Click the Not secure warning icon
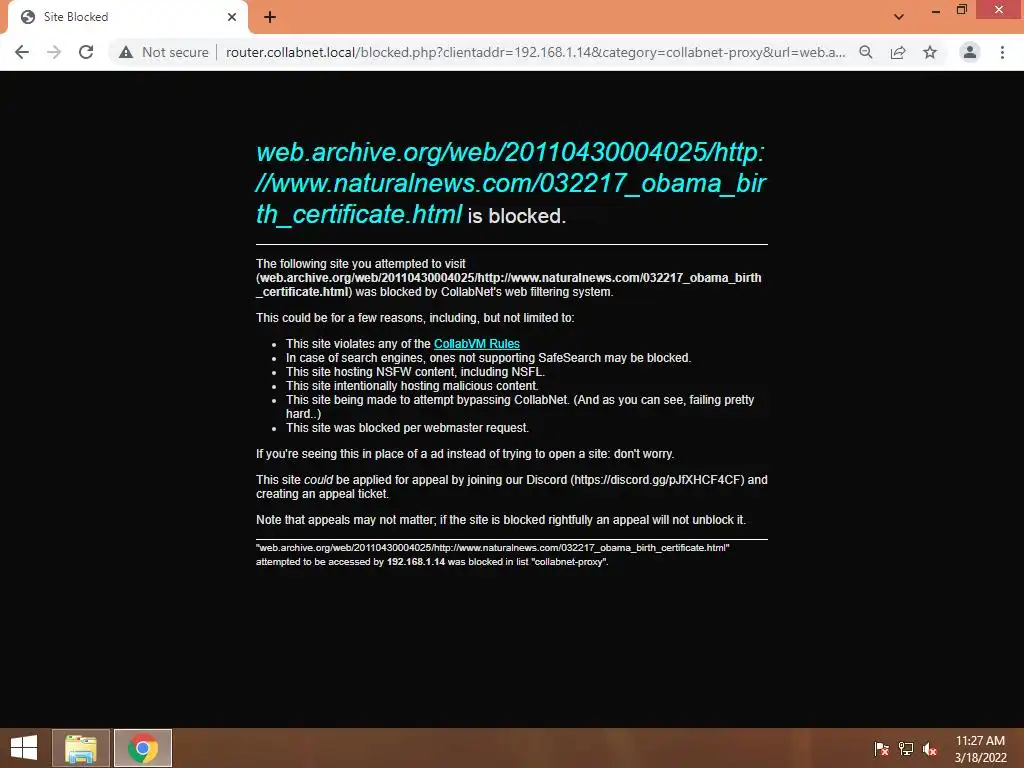 coord(126,52)
